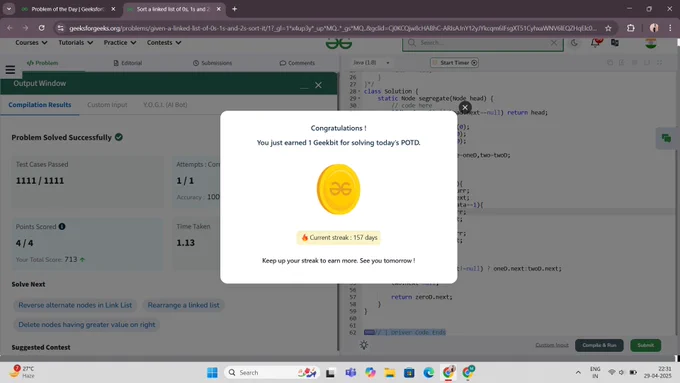Click the Test Cases Passed 1111 / 1111

[40, 180]
